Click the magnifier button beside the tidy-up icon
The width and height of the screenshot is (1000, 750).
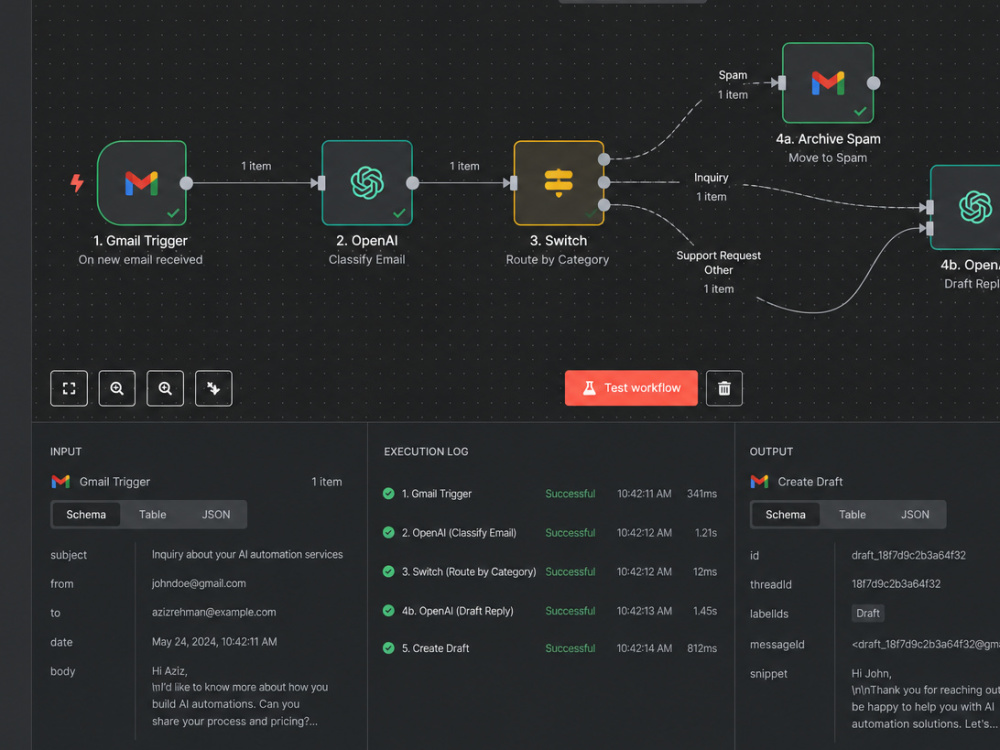[165, 388]
